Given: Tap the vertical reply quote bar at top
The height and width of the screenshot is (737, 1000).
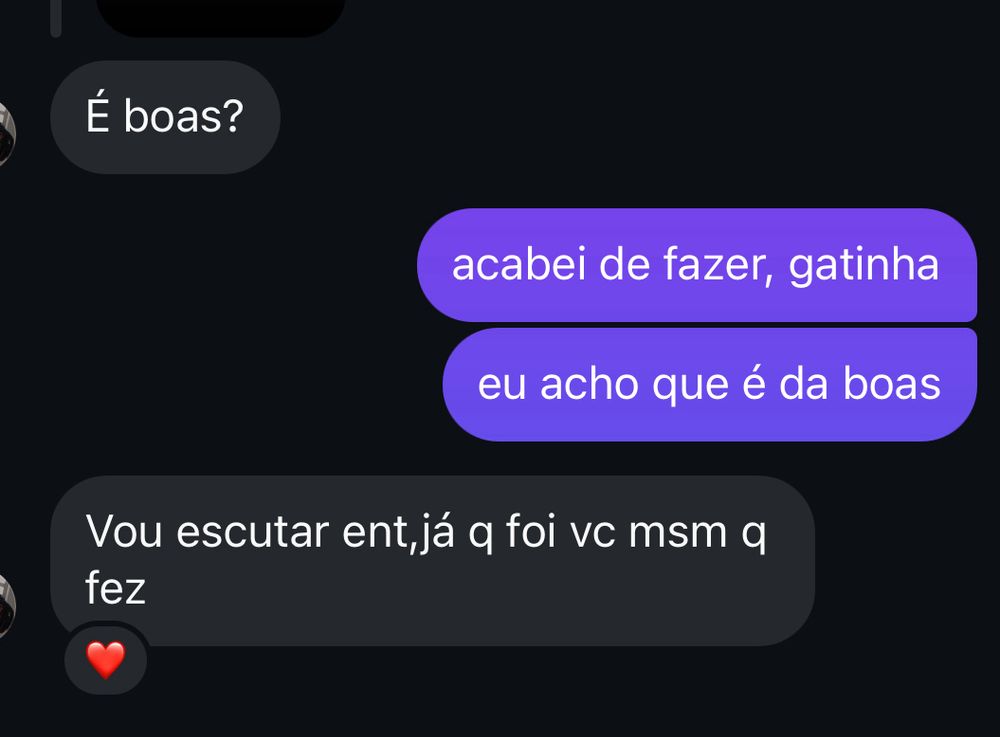Looking at the screenshot, I should pyautogui.click(x=55, y=18).
